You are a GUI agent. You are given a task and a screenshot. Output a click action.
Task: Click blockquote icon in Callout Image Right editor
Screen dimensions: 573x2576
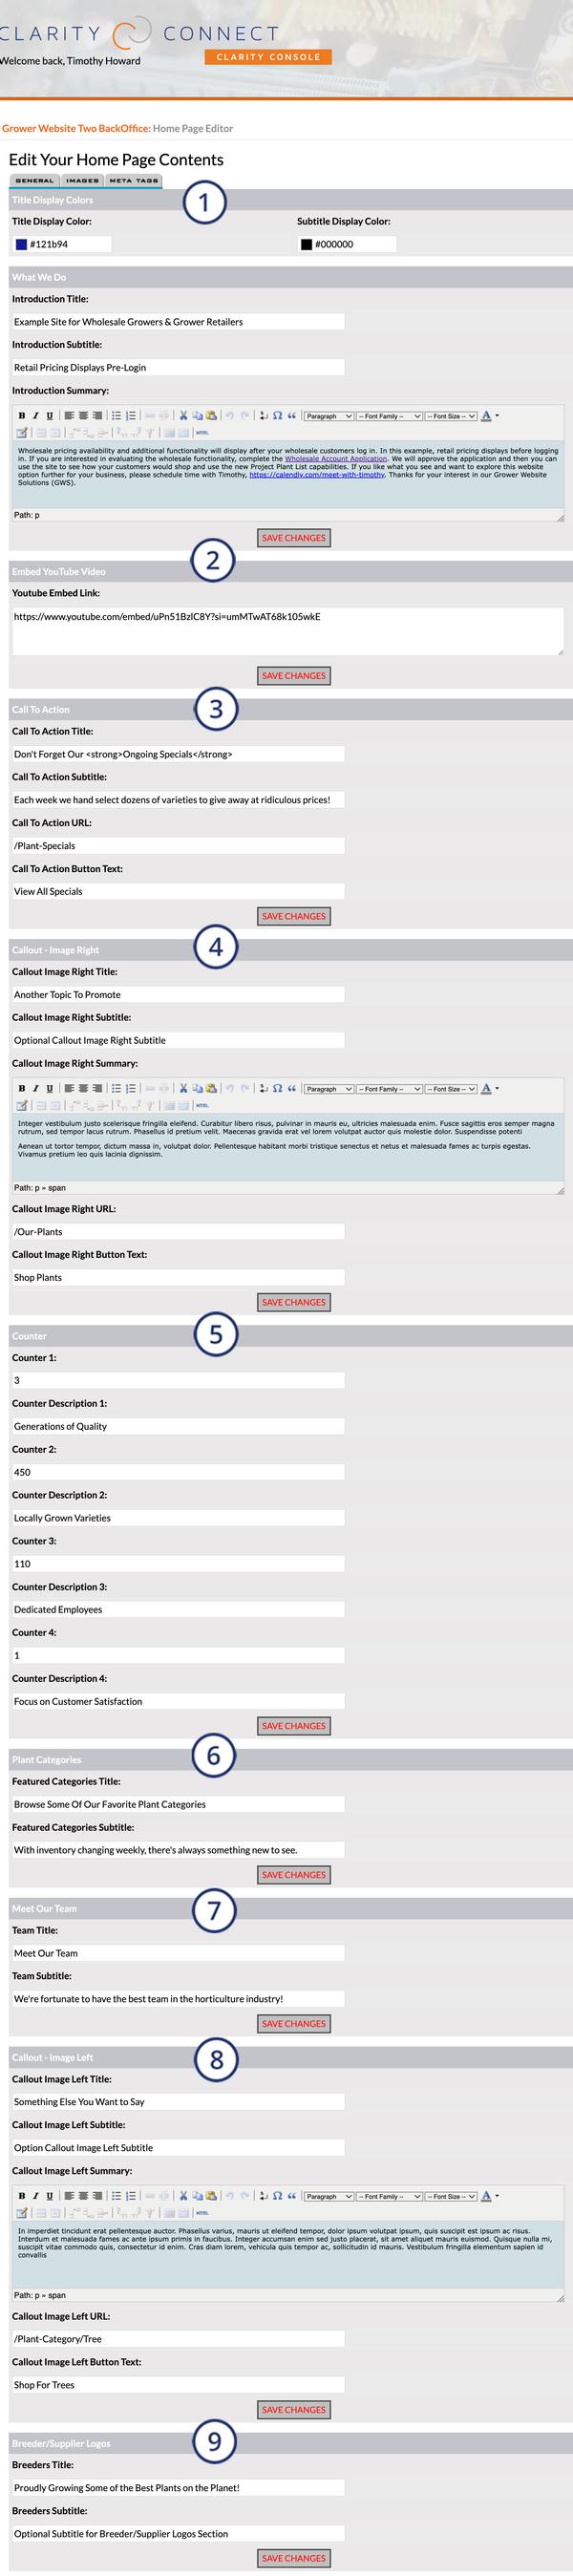(292, 1088)
